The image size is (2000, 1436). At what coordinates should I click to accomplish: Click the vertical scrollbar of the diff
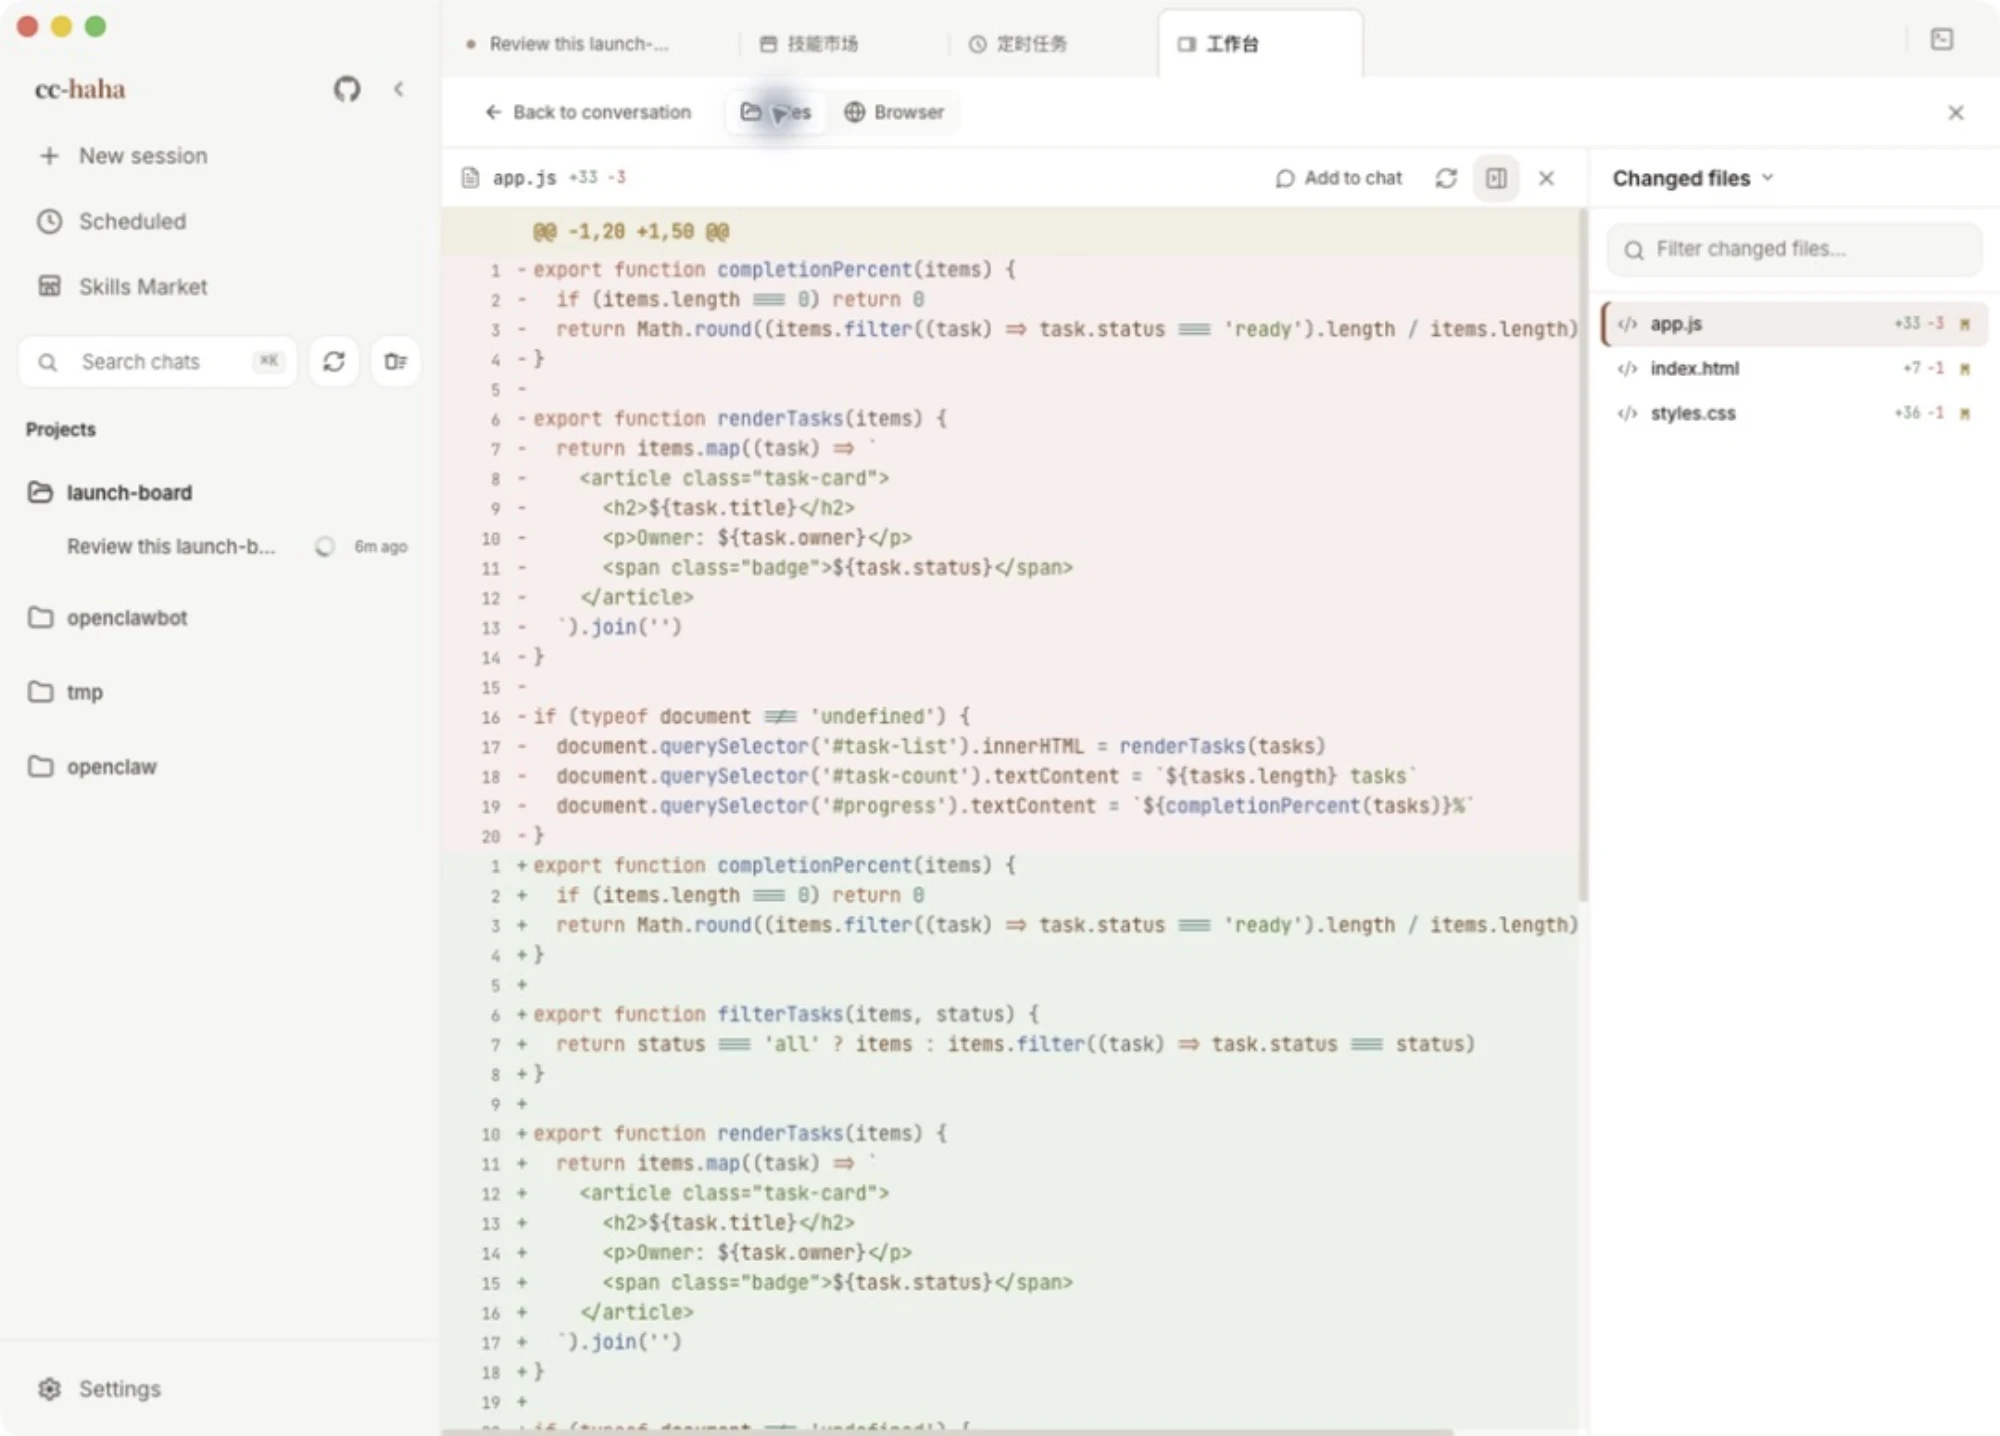[x=1582, y=555]
